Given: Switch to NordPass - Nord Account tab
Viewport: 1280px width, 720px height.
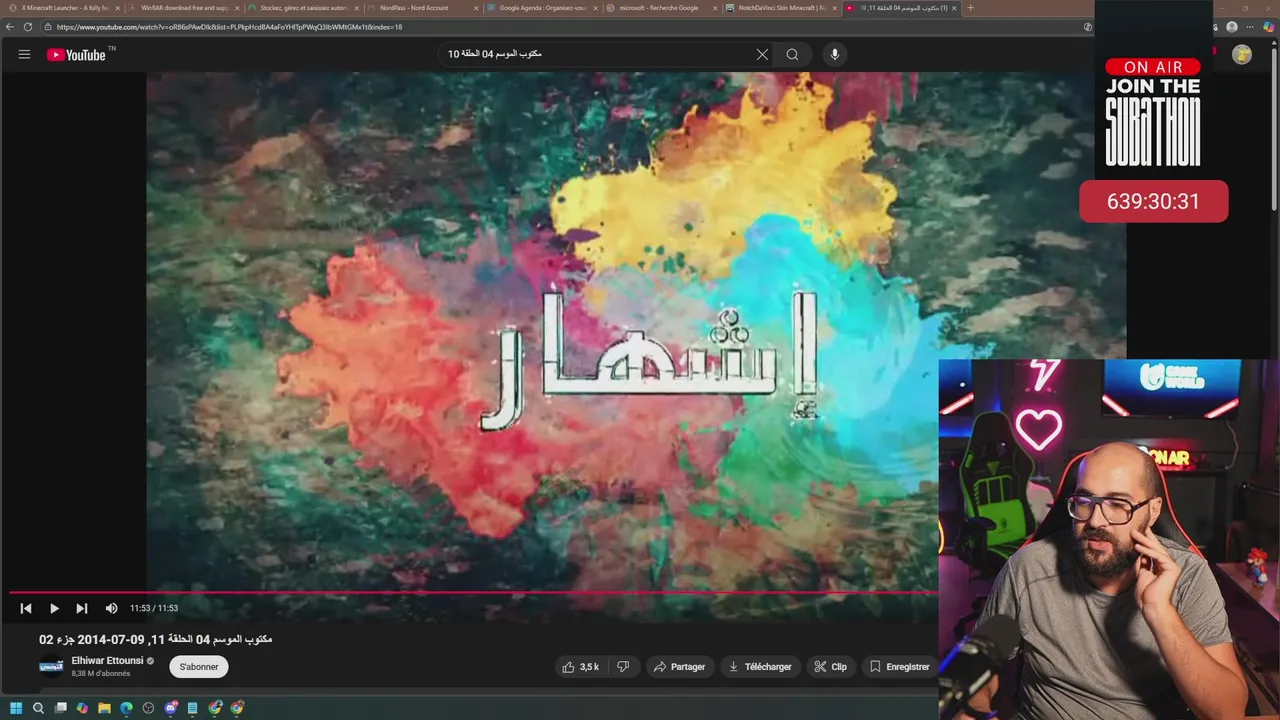Looking at the screenshot, I should tap(420, 8).
